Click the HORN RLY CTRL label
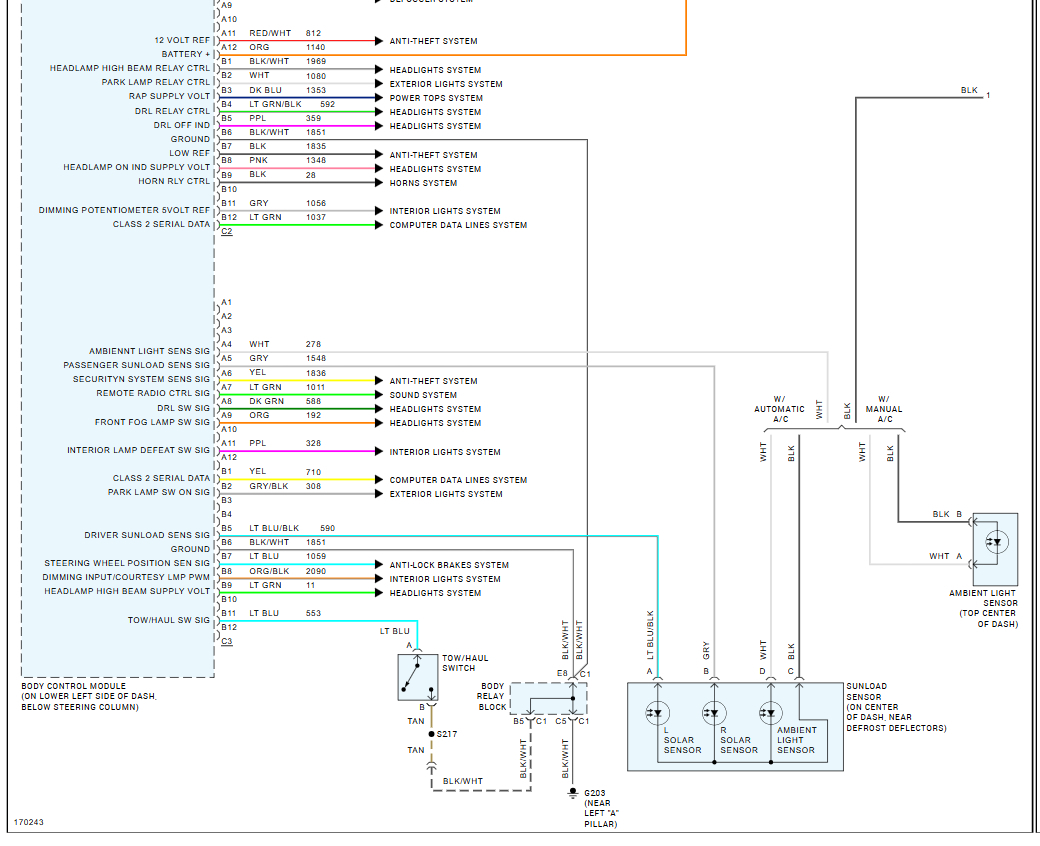This screenshot has width=1040, height=846. (174, 181)
